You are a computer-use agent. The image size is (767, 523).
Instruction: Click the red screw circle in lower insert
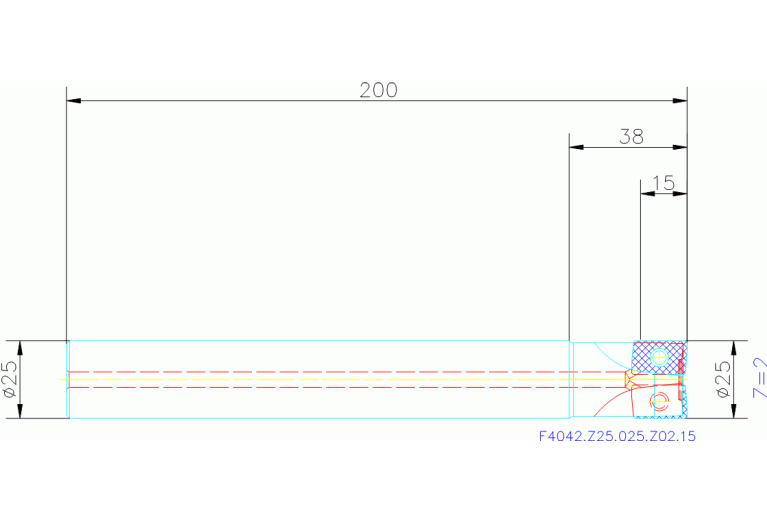[658, 403]
